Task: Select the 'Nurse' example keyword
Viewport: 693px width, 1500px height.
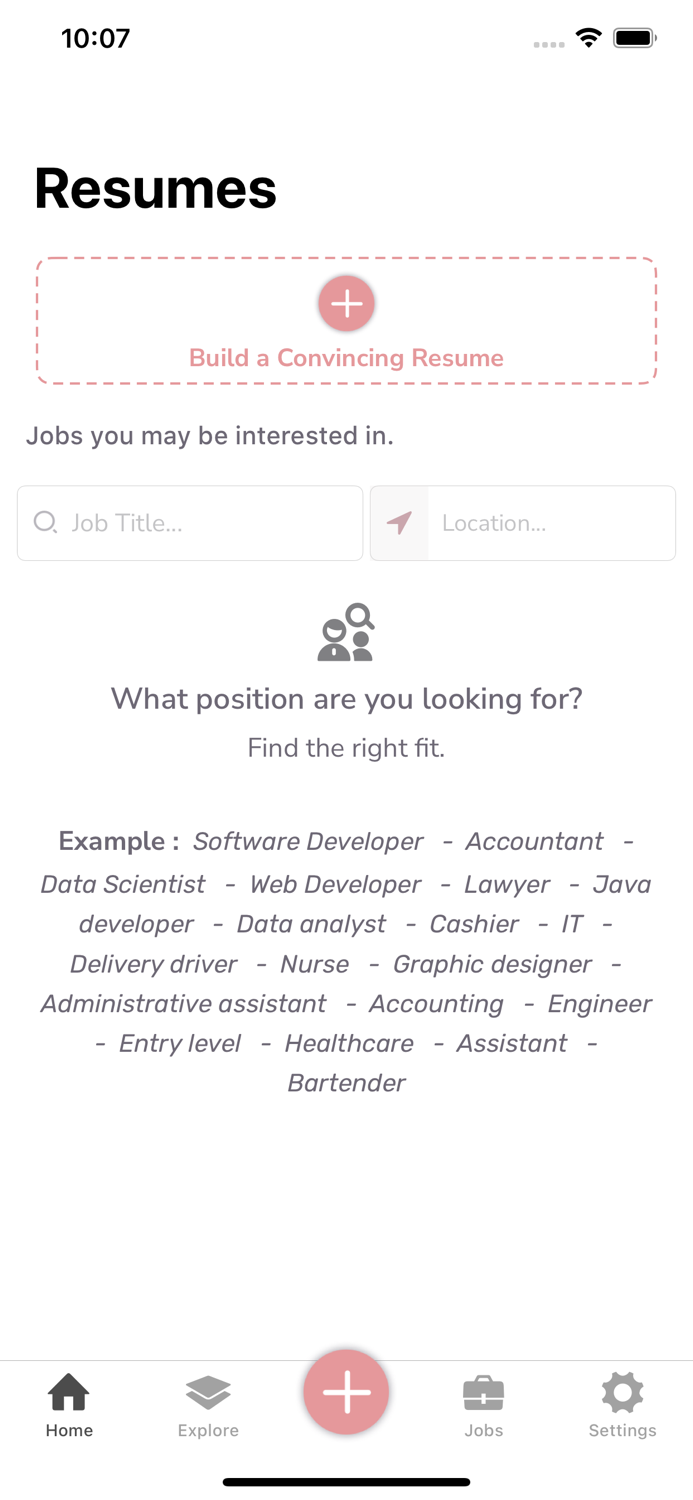Action: tap(314, 964)
